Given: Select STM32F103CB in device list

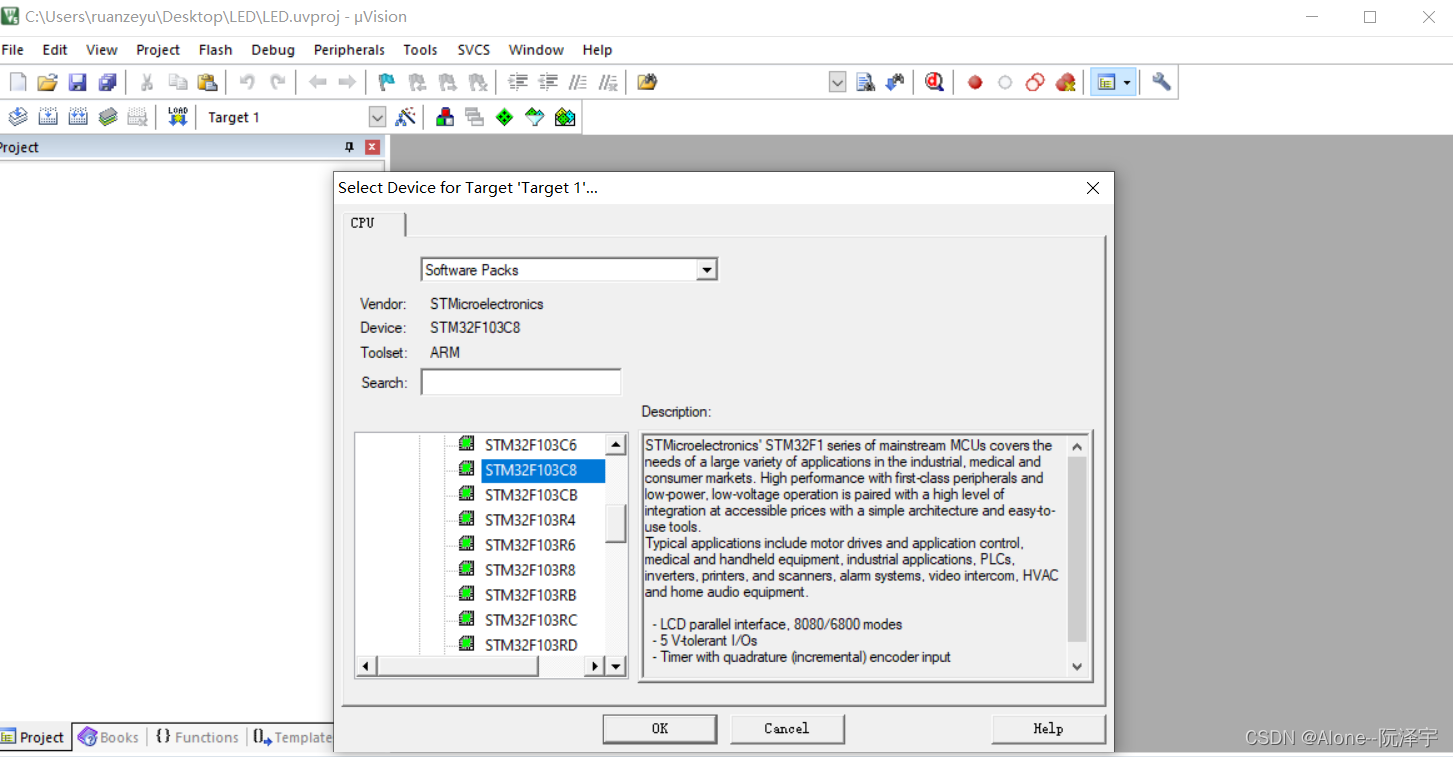Looking at the screenshot, I should coord(530,495).
